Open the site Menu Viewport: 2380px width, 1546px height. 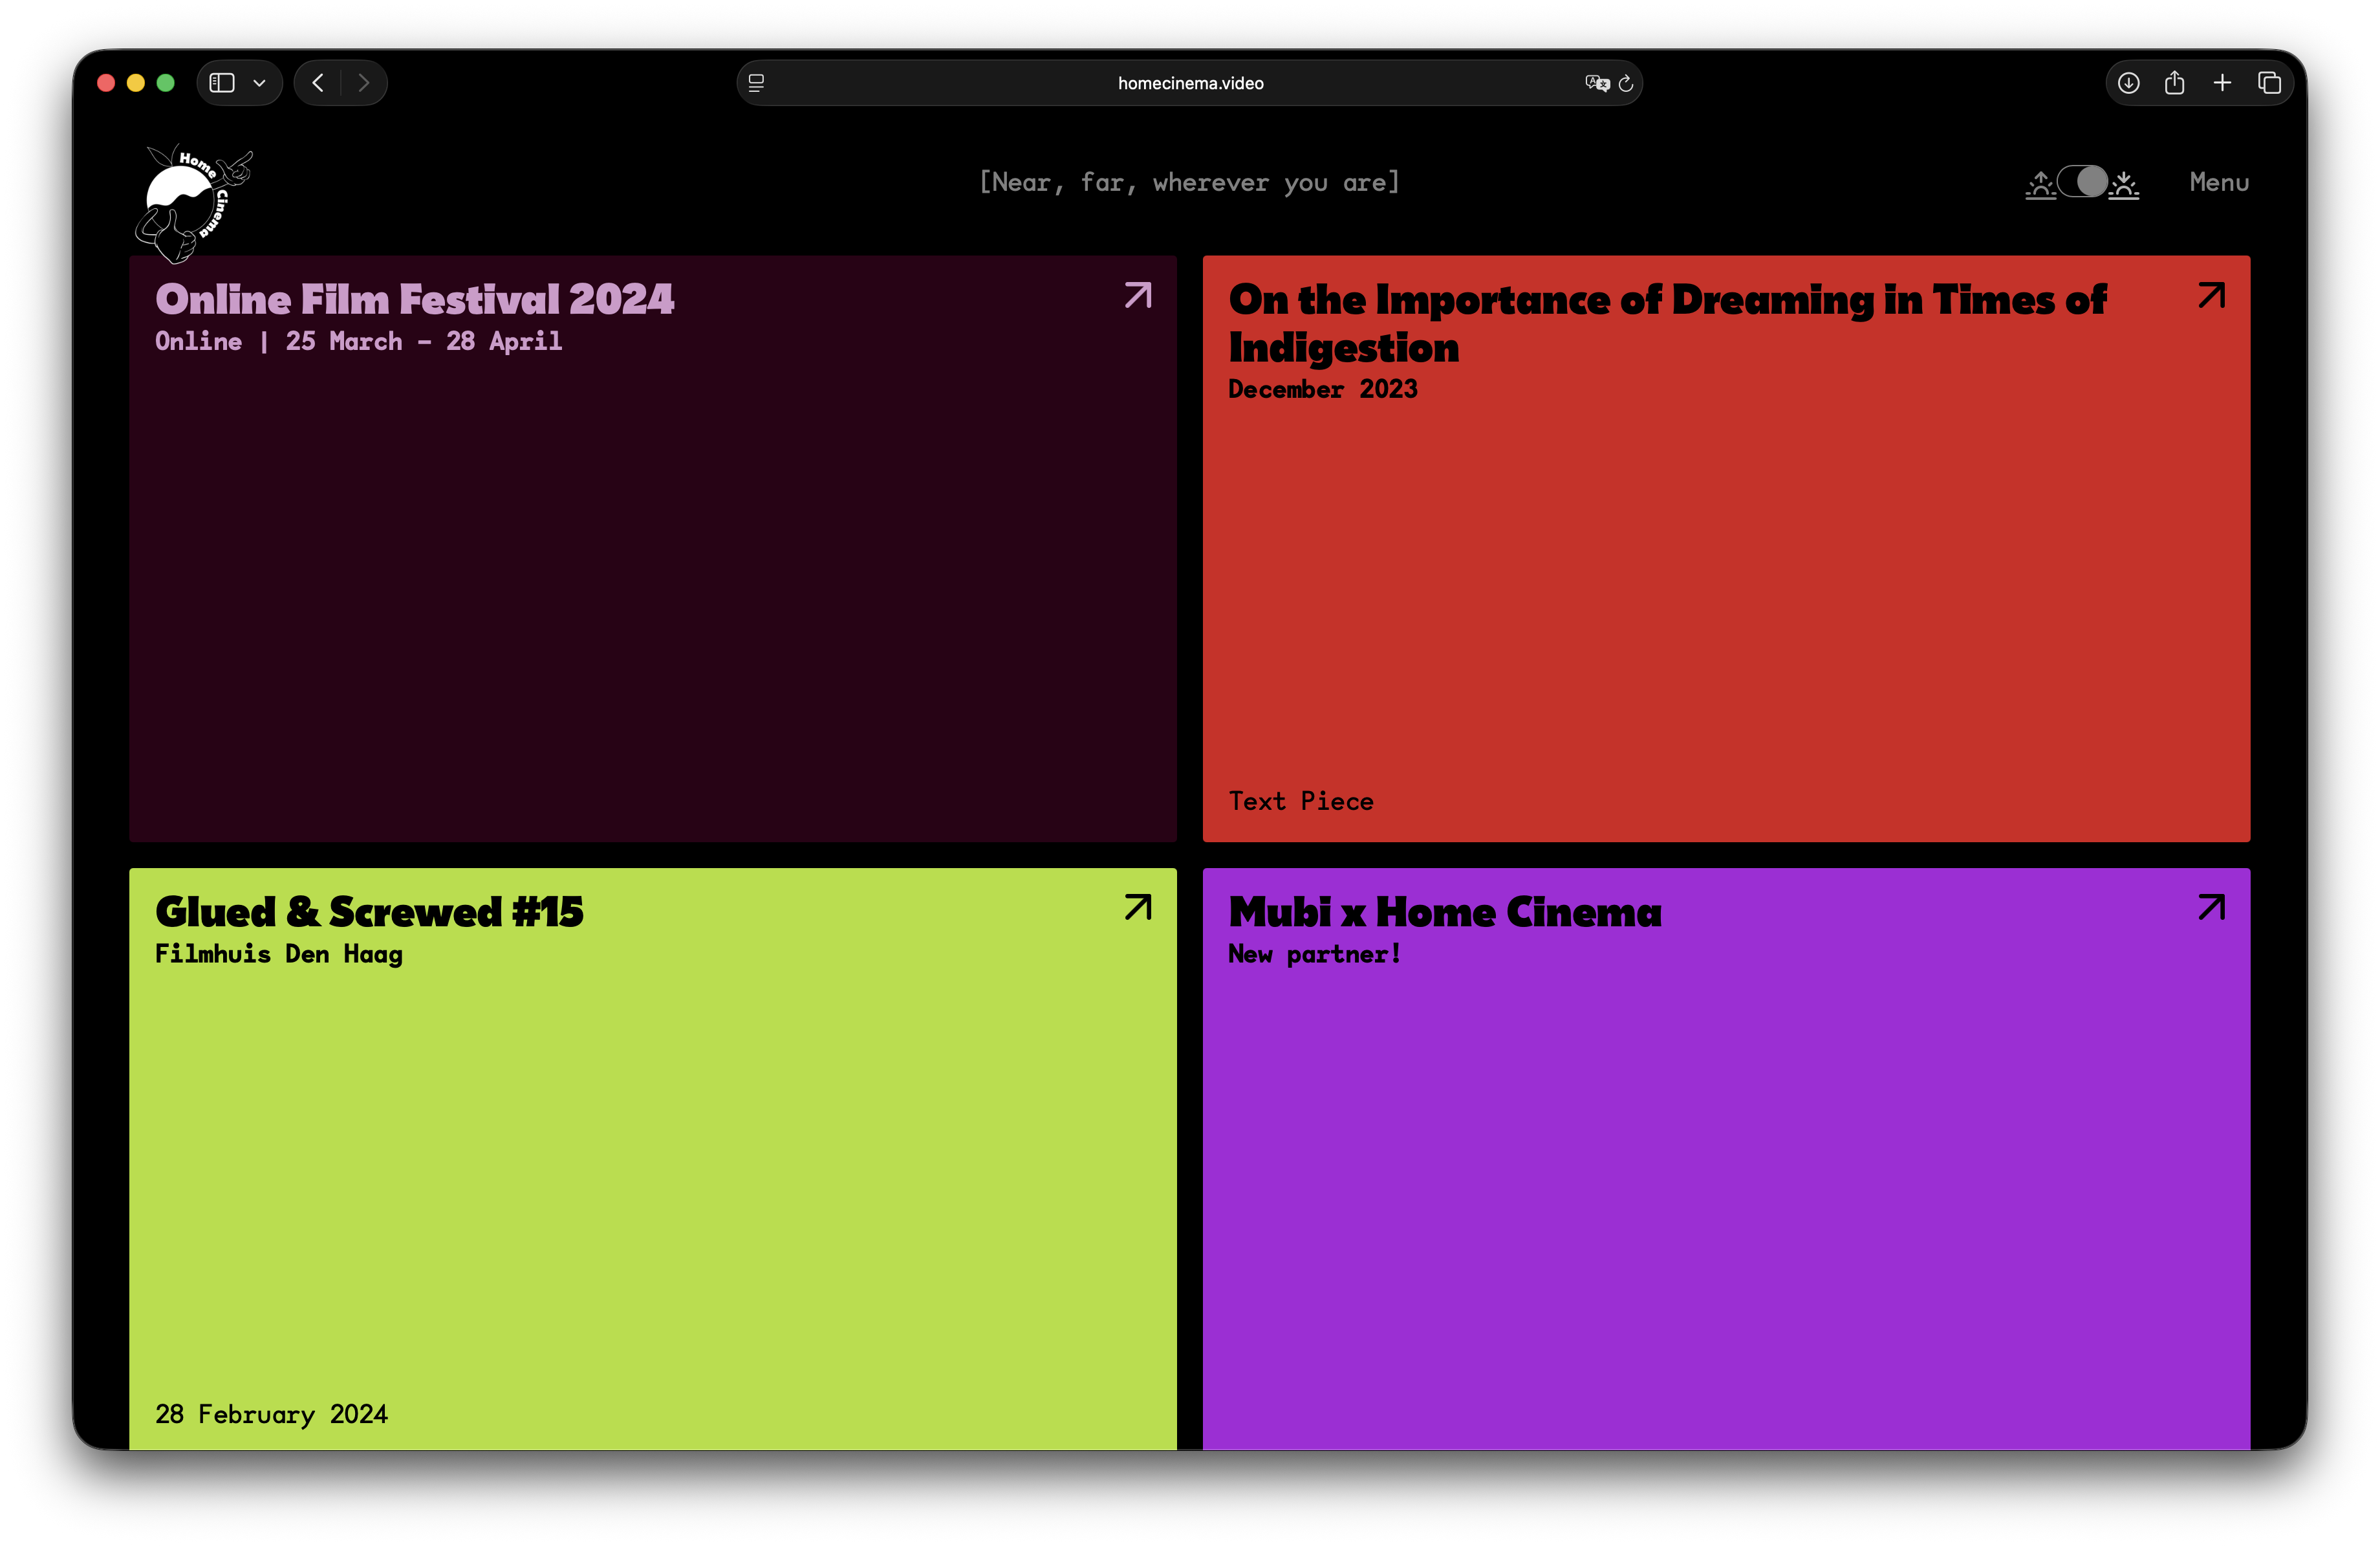[x=2218, y=182]
